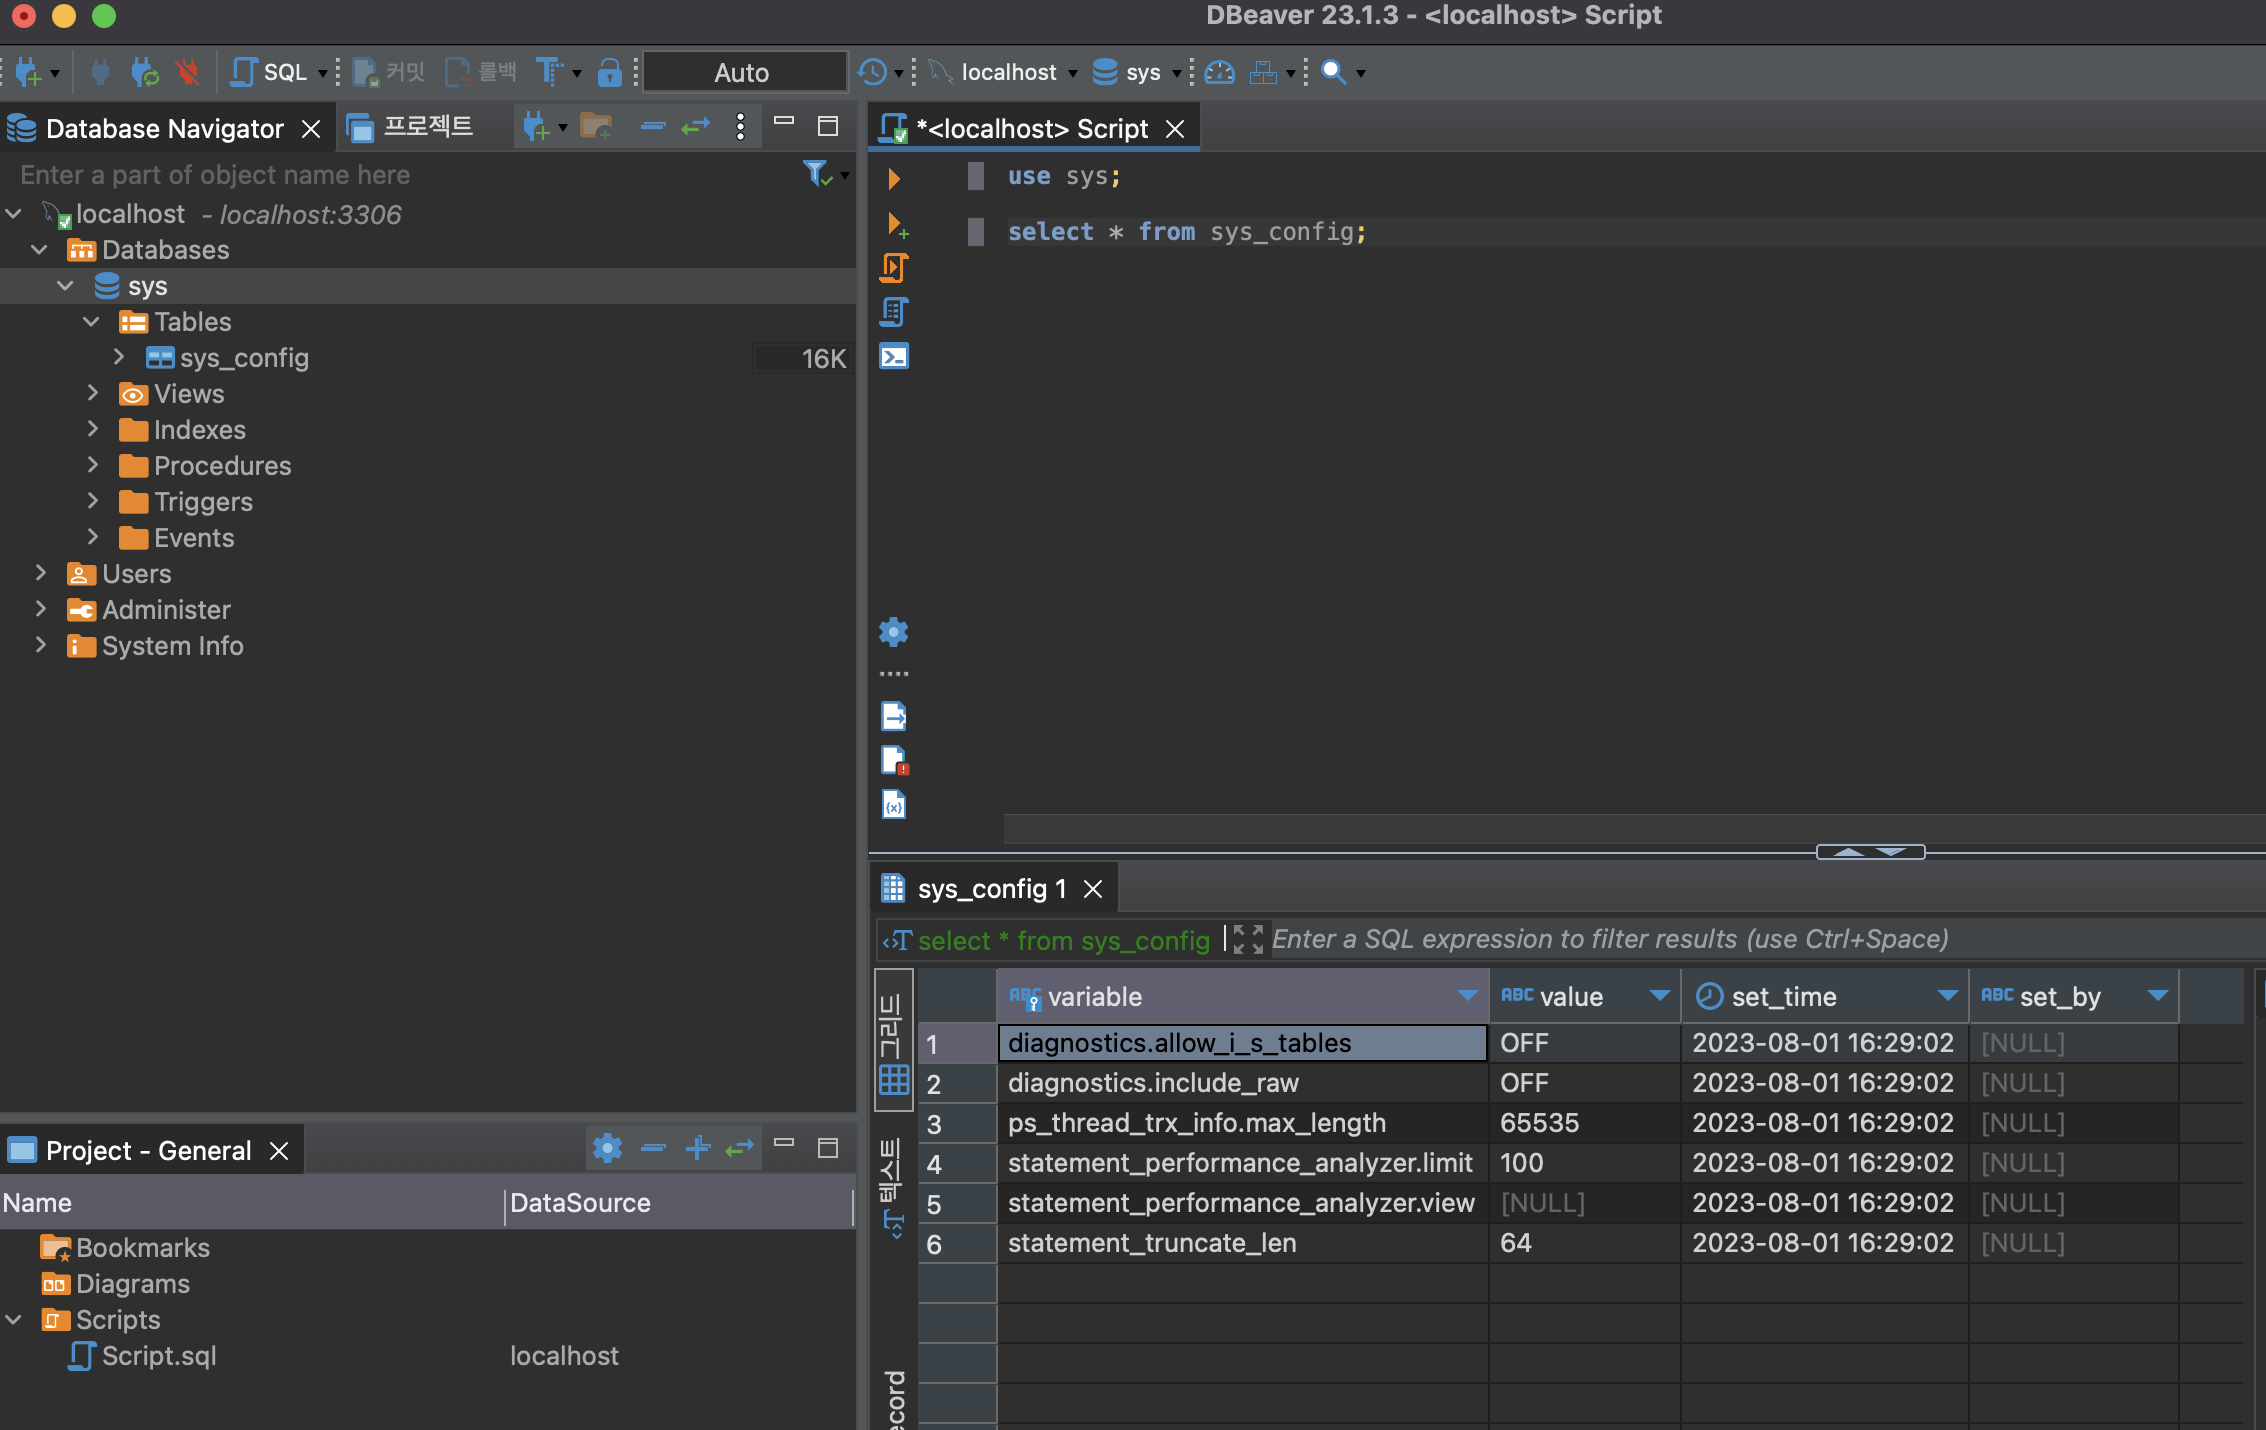Open the sys active schema dropdown

[x=1137, y=72]
